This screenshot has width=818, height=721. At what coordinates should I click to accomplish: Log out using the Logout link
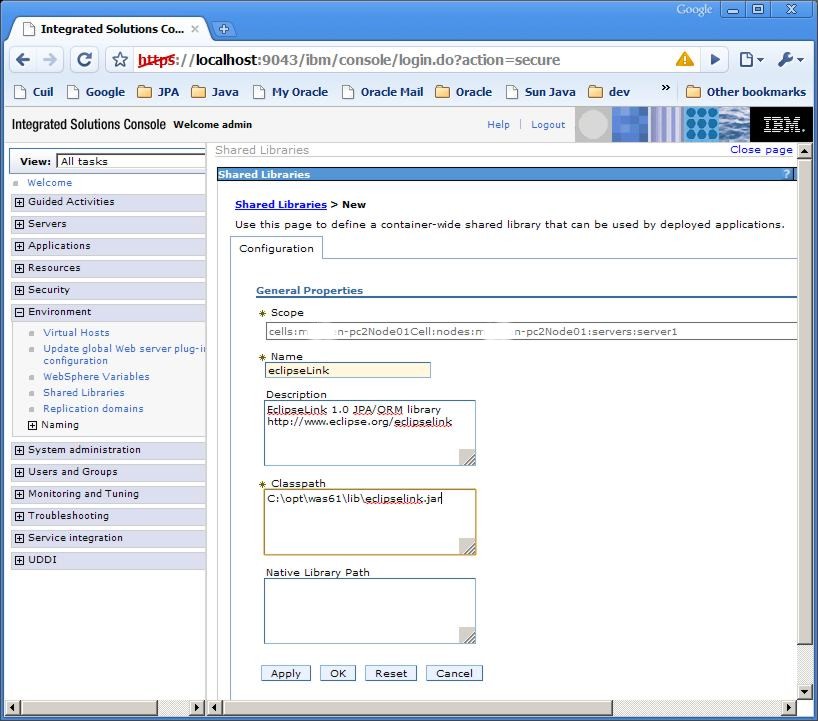[x=548, y=125]
